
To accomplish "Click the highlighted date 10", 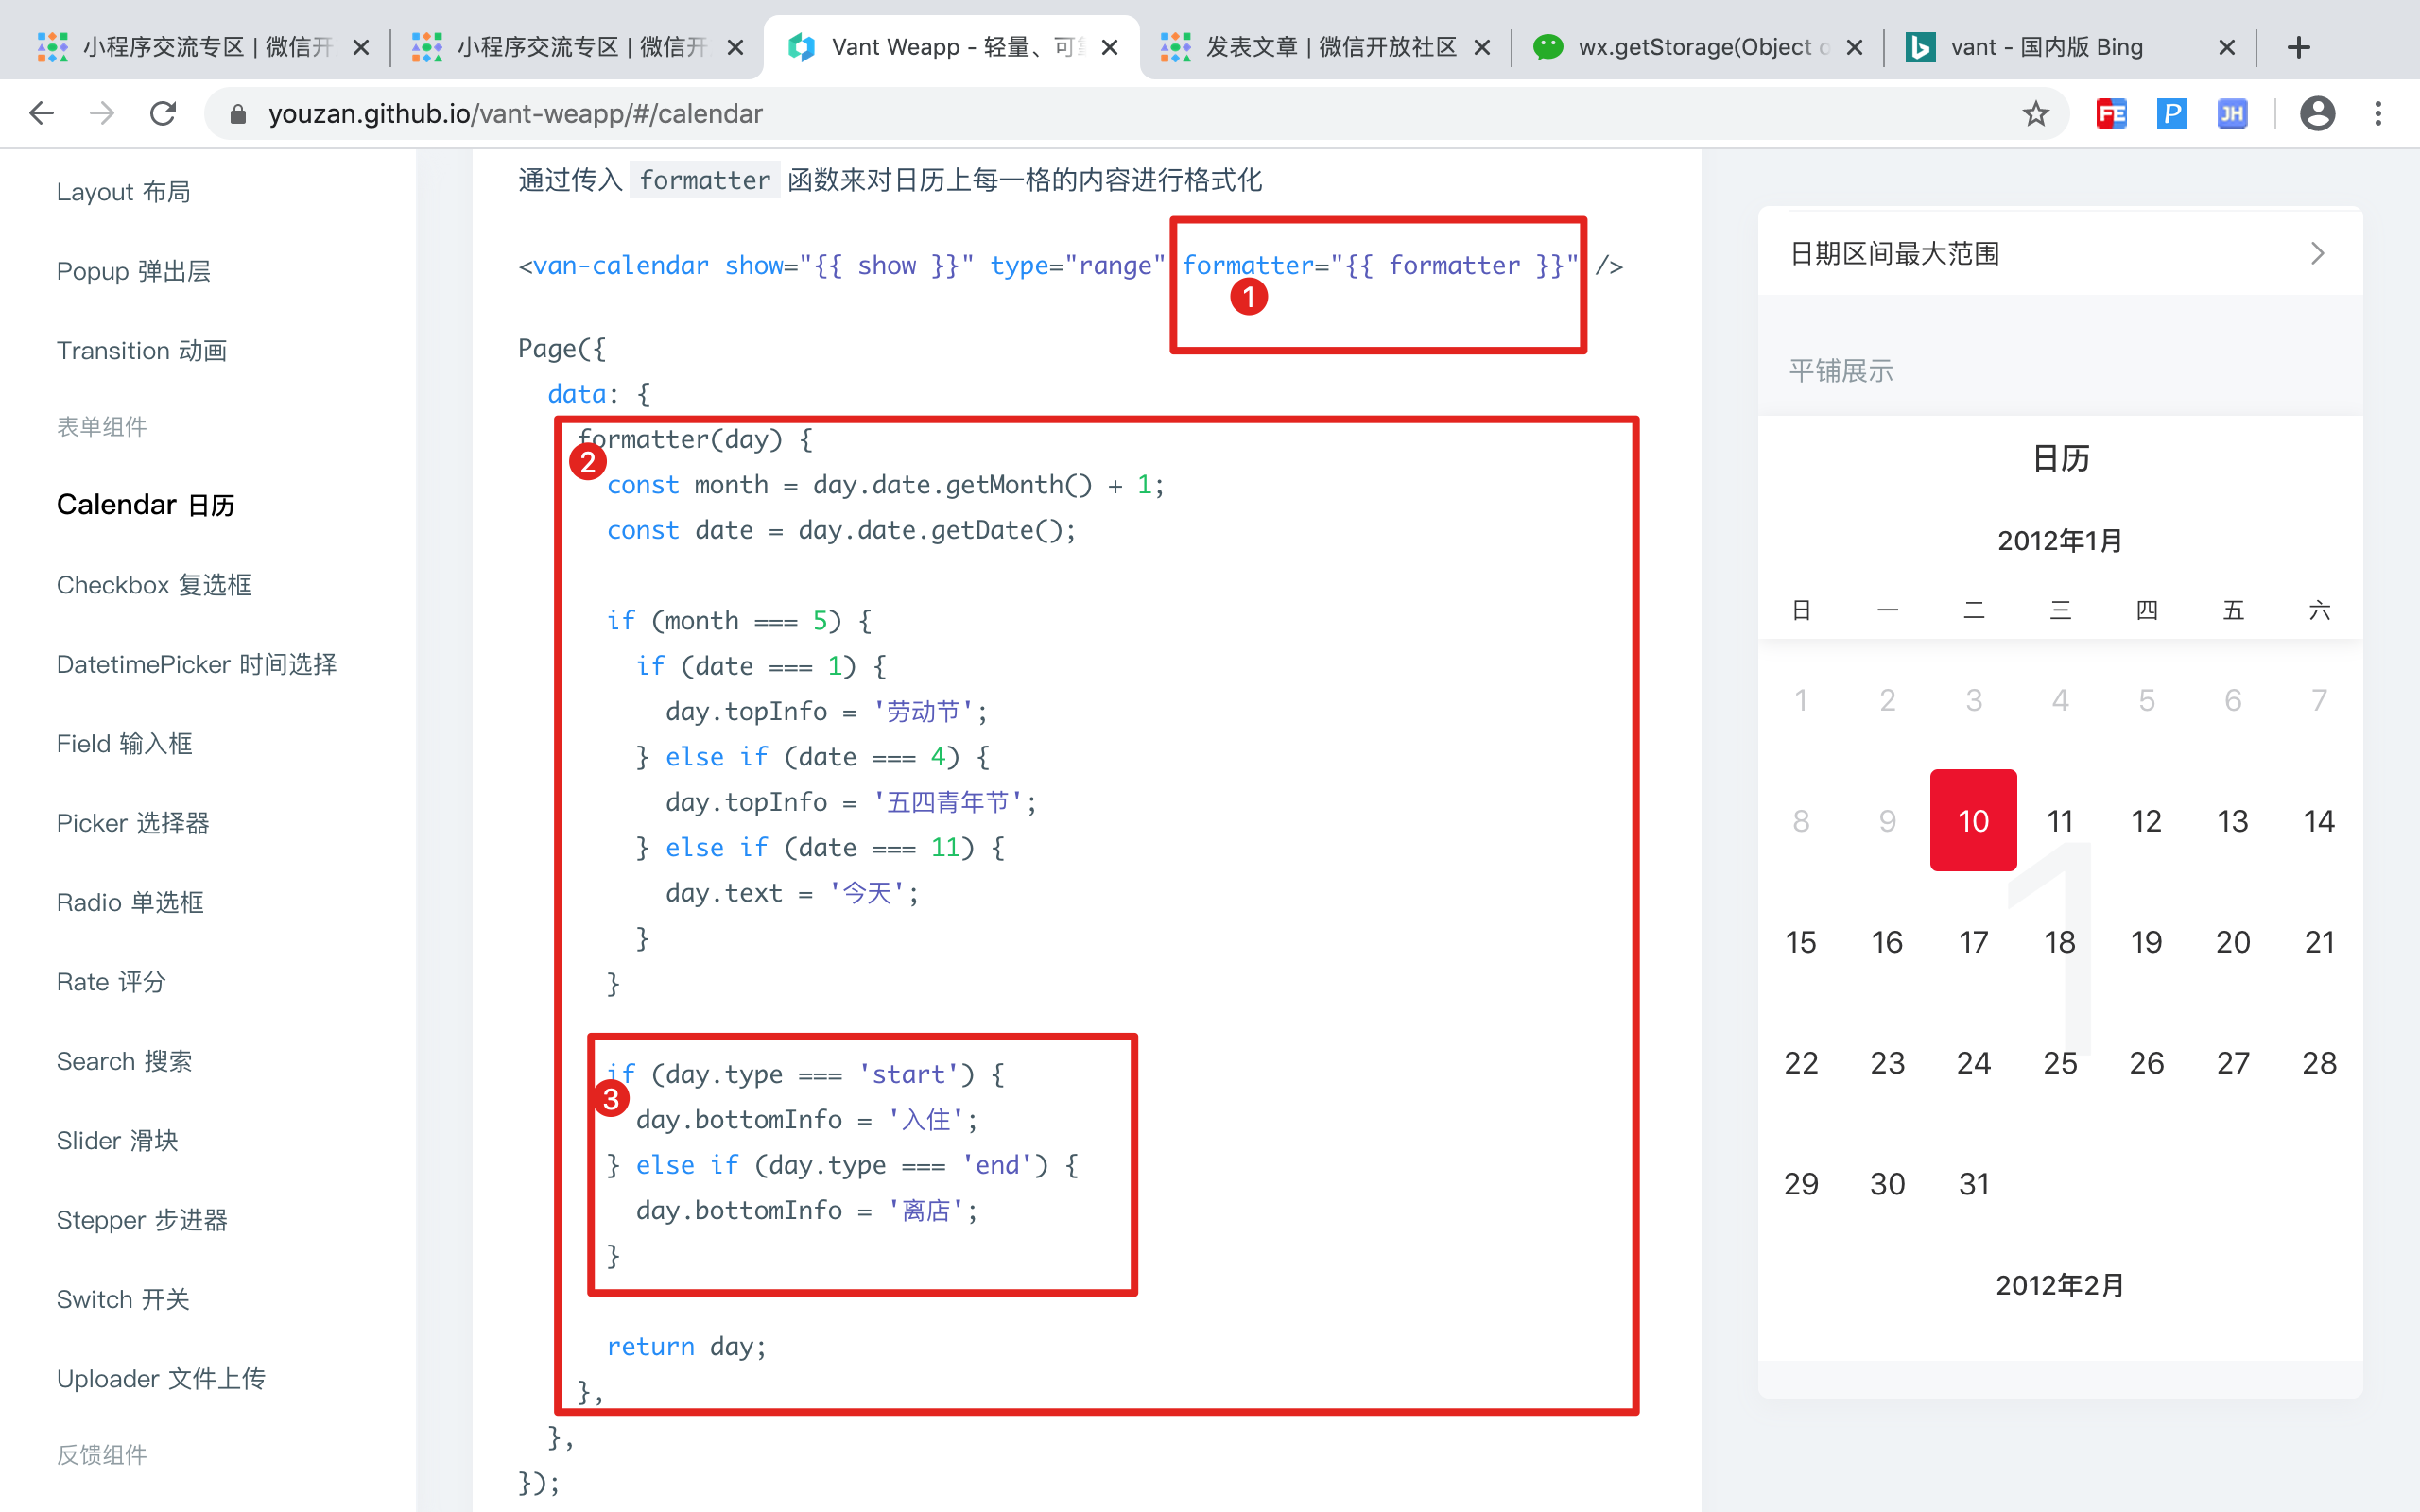I will pos(1973,820).
